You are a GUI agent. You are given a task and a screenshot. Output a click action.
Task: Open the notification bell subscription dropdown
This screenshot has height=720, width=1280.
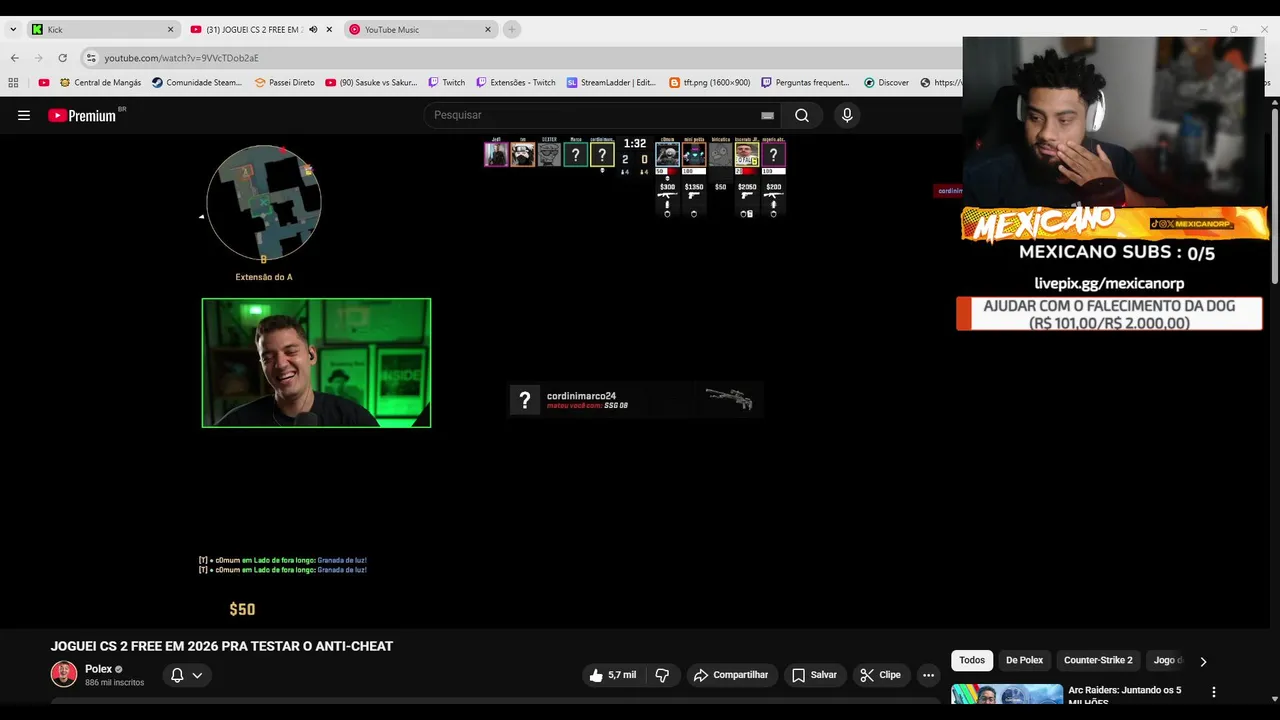coord(186,675)
